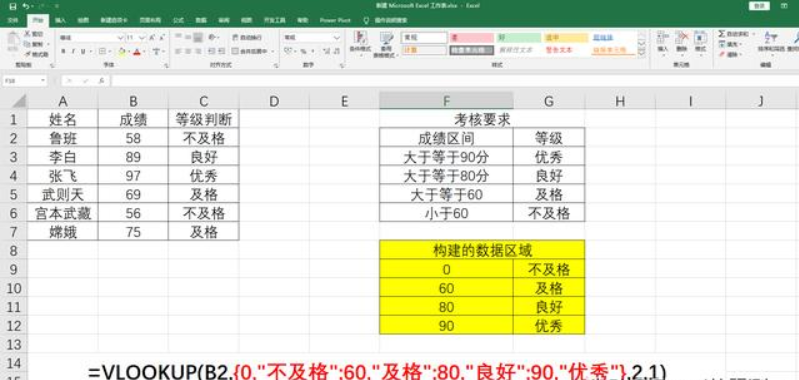
Task: Switch to the 开发工具 tab
Action: 275,20
